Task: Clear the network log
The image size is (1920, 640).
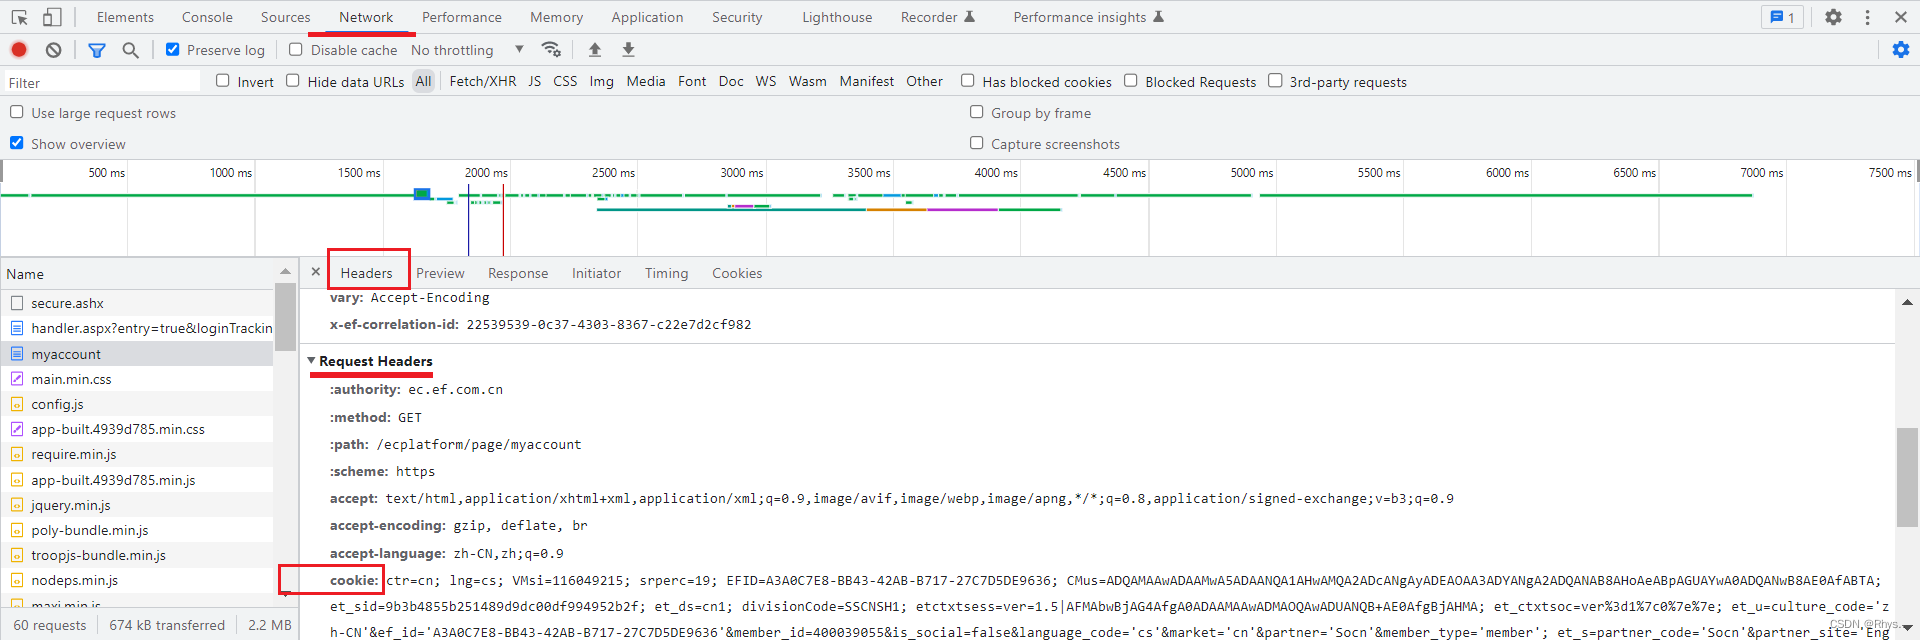Action: click(54, 50)
